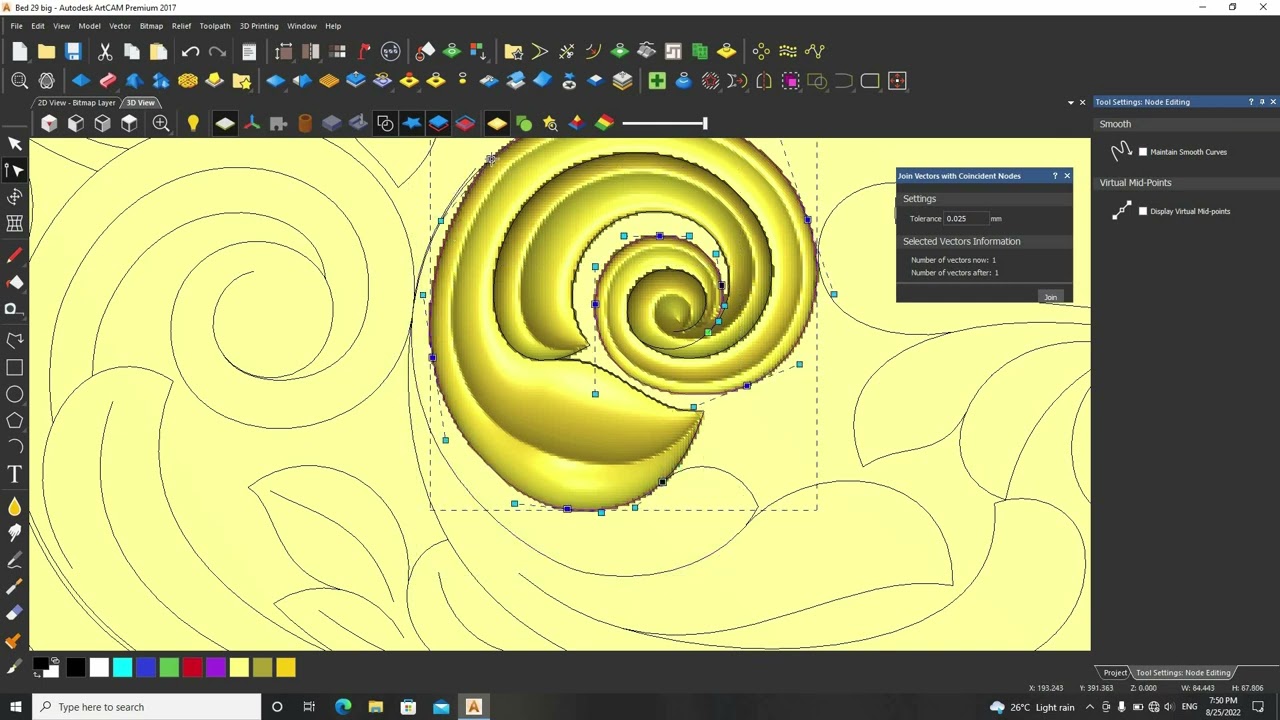Open the 3D Printing menu

tap(259, 26)
